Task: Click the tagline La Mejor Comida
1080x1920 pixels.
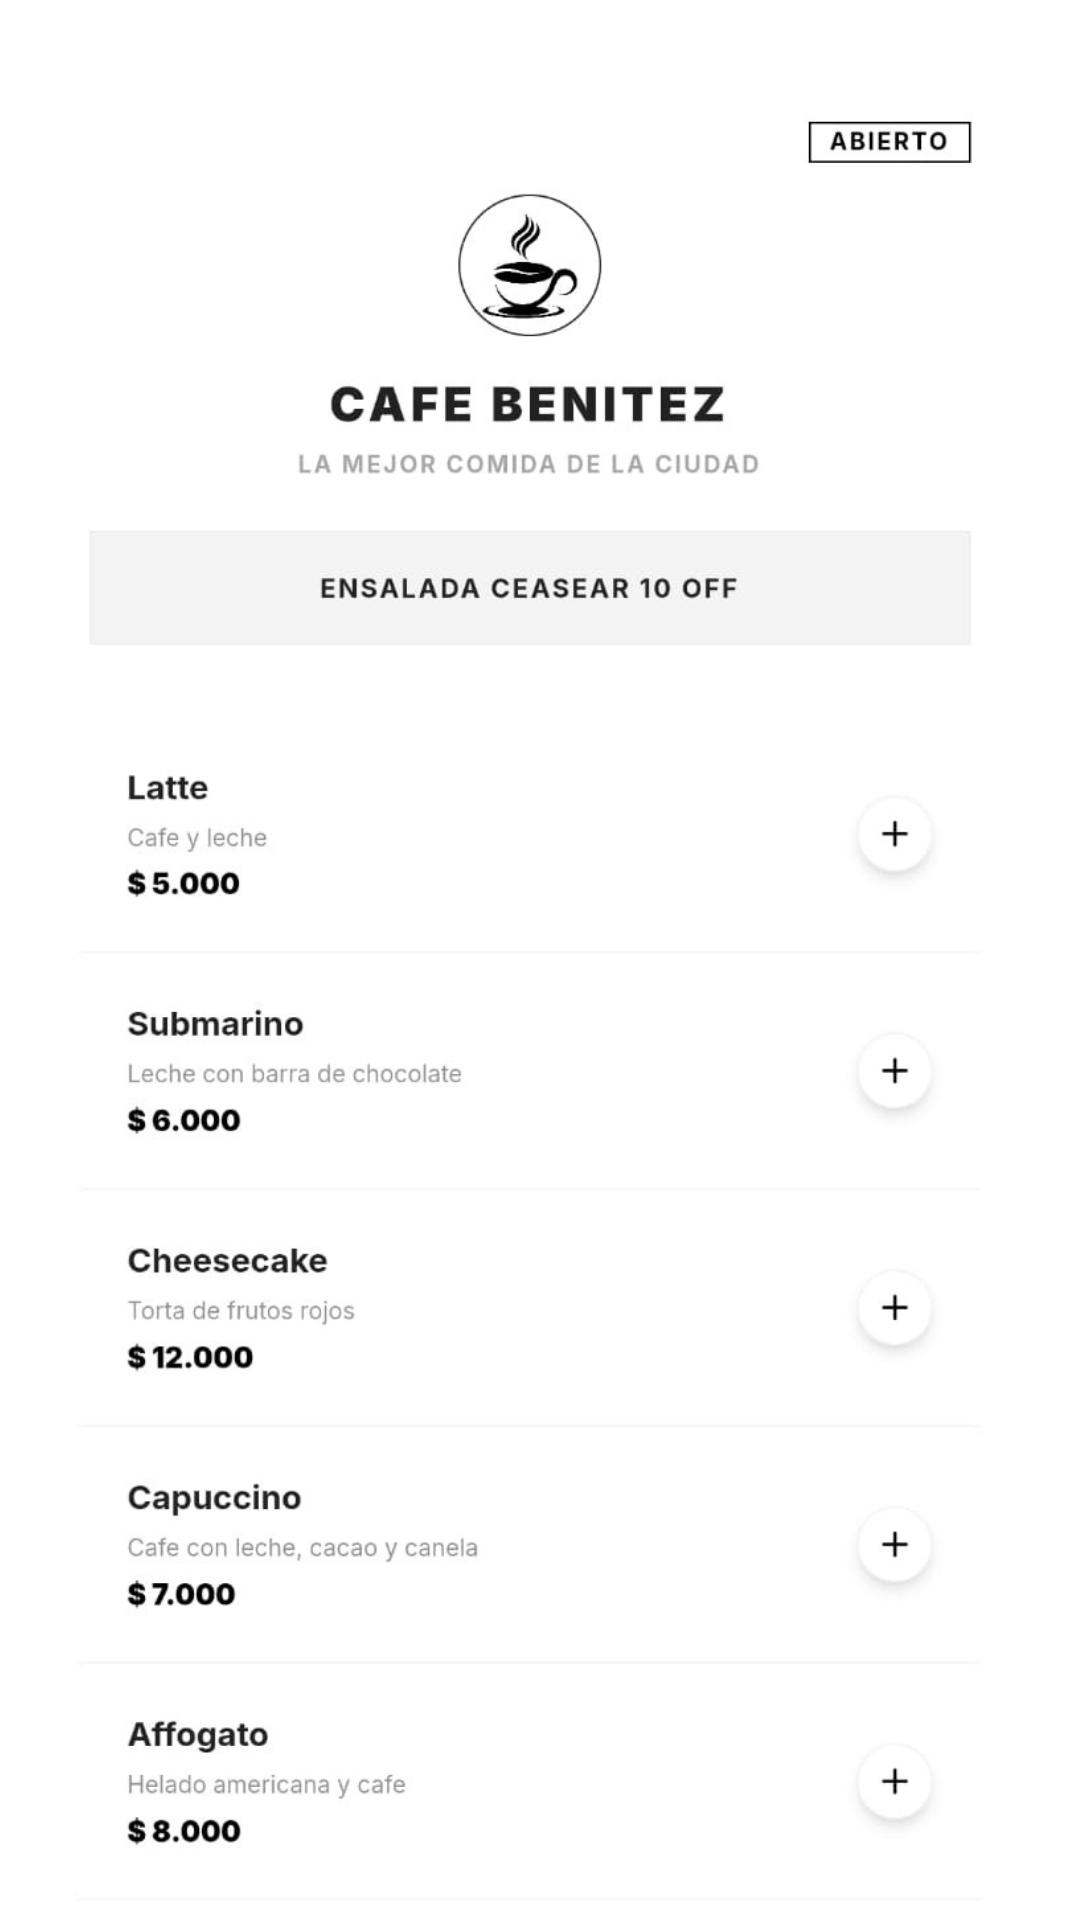Action: (x=528, y=464)
